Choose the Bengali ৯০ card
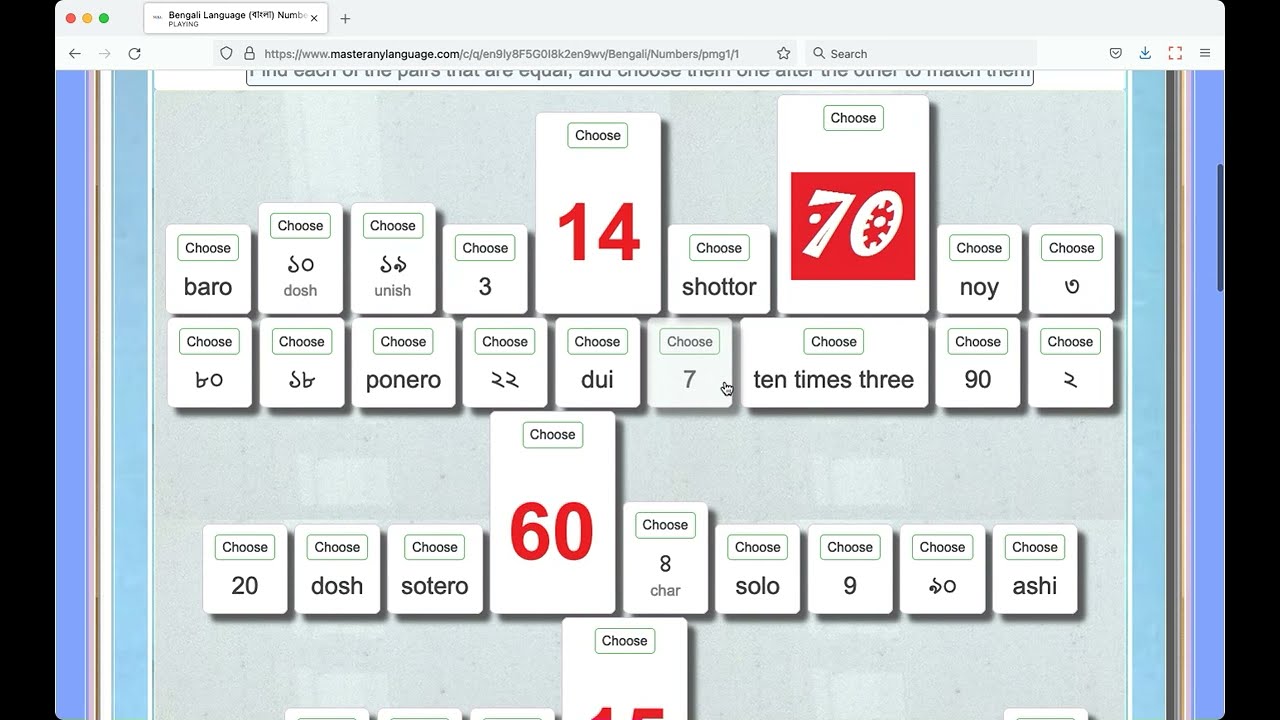 (x=942, y=547)
